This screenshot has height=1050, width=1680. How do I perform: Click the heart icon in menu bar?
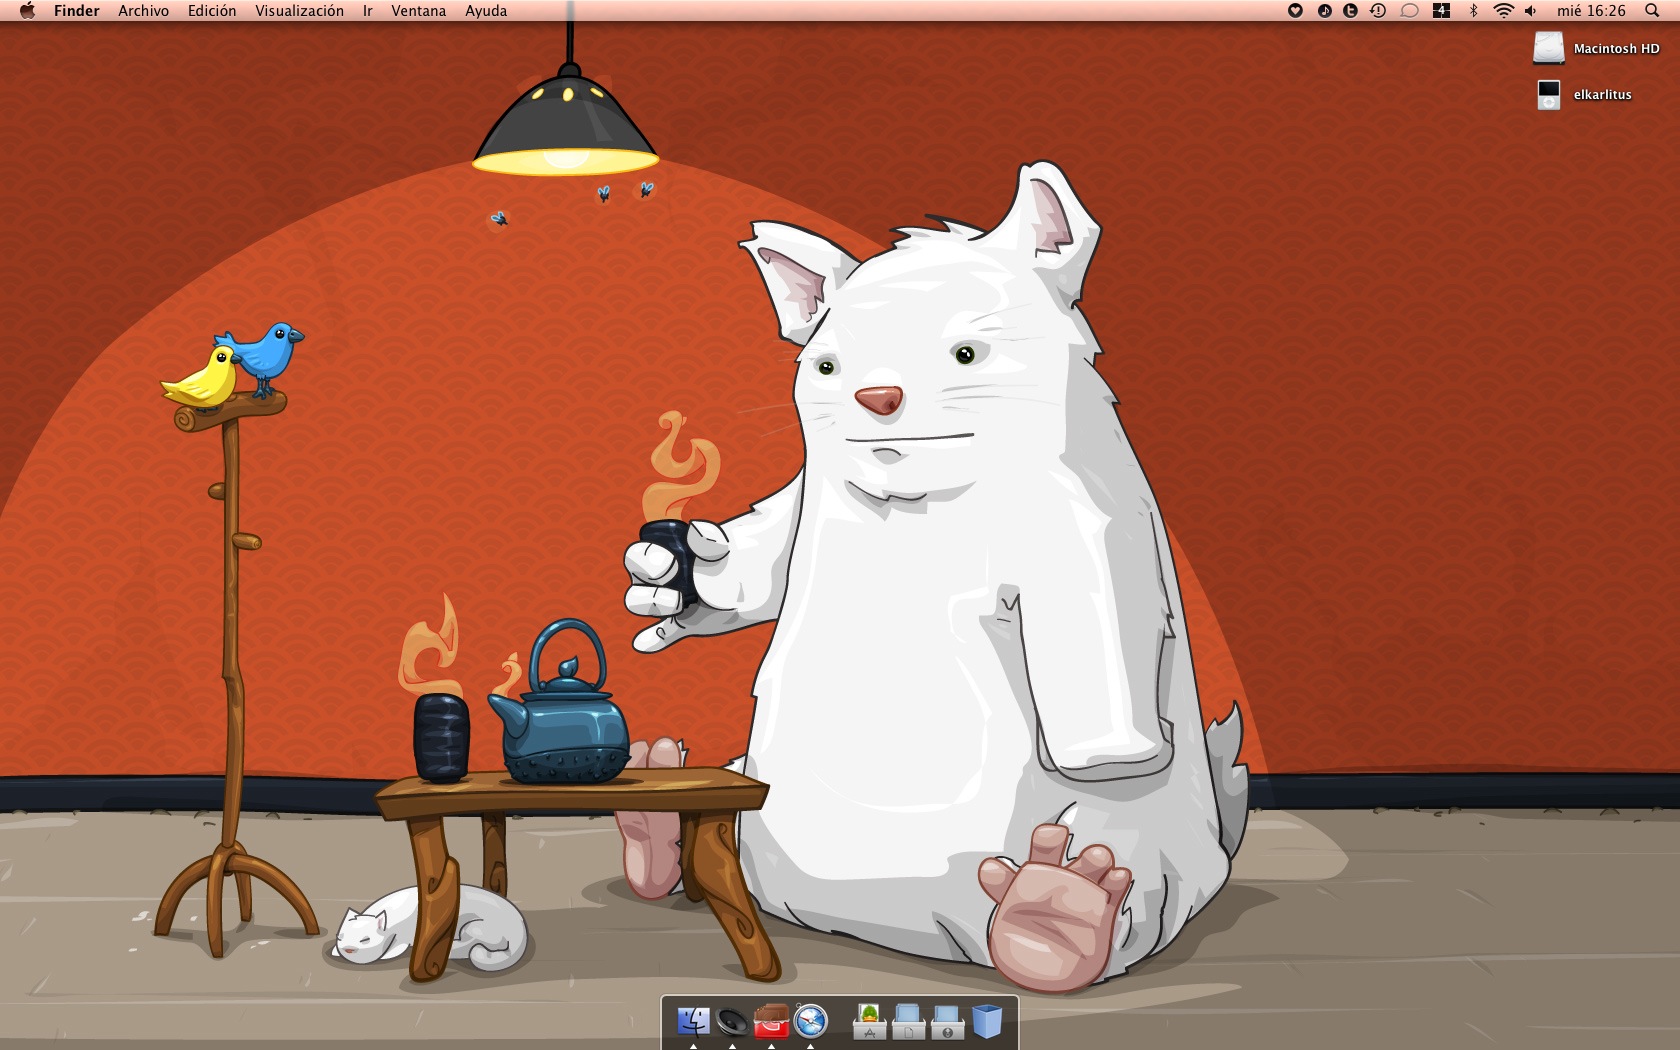[x=1295, y=11]
